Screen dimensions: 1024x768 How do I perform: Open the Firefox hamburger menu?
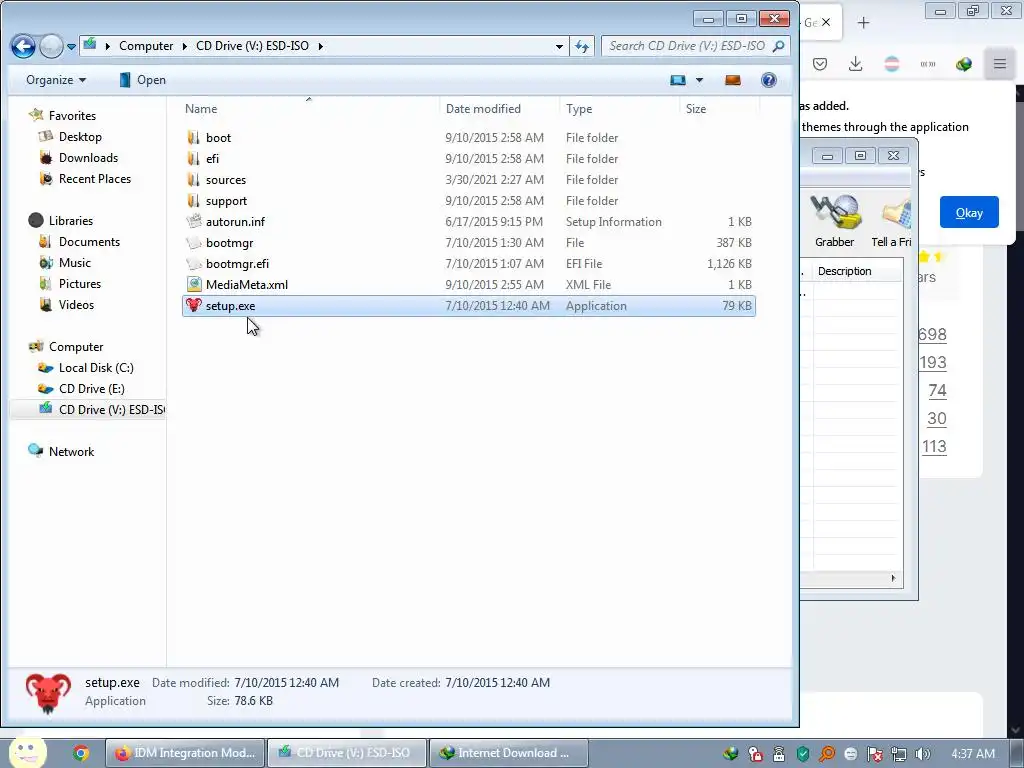pos(1000,64)
